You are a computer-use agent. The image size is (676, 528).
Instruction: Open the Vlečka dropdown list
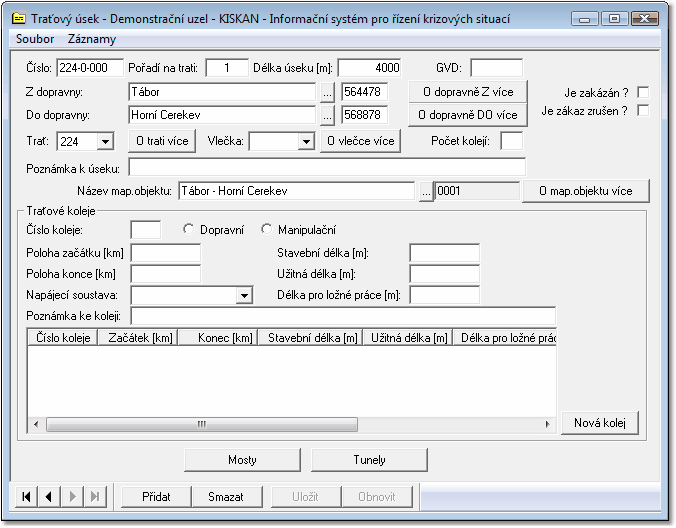306,141
